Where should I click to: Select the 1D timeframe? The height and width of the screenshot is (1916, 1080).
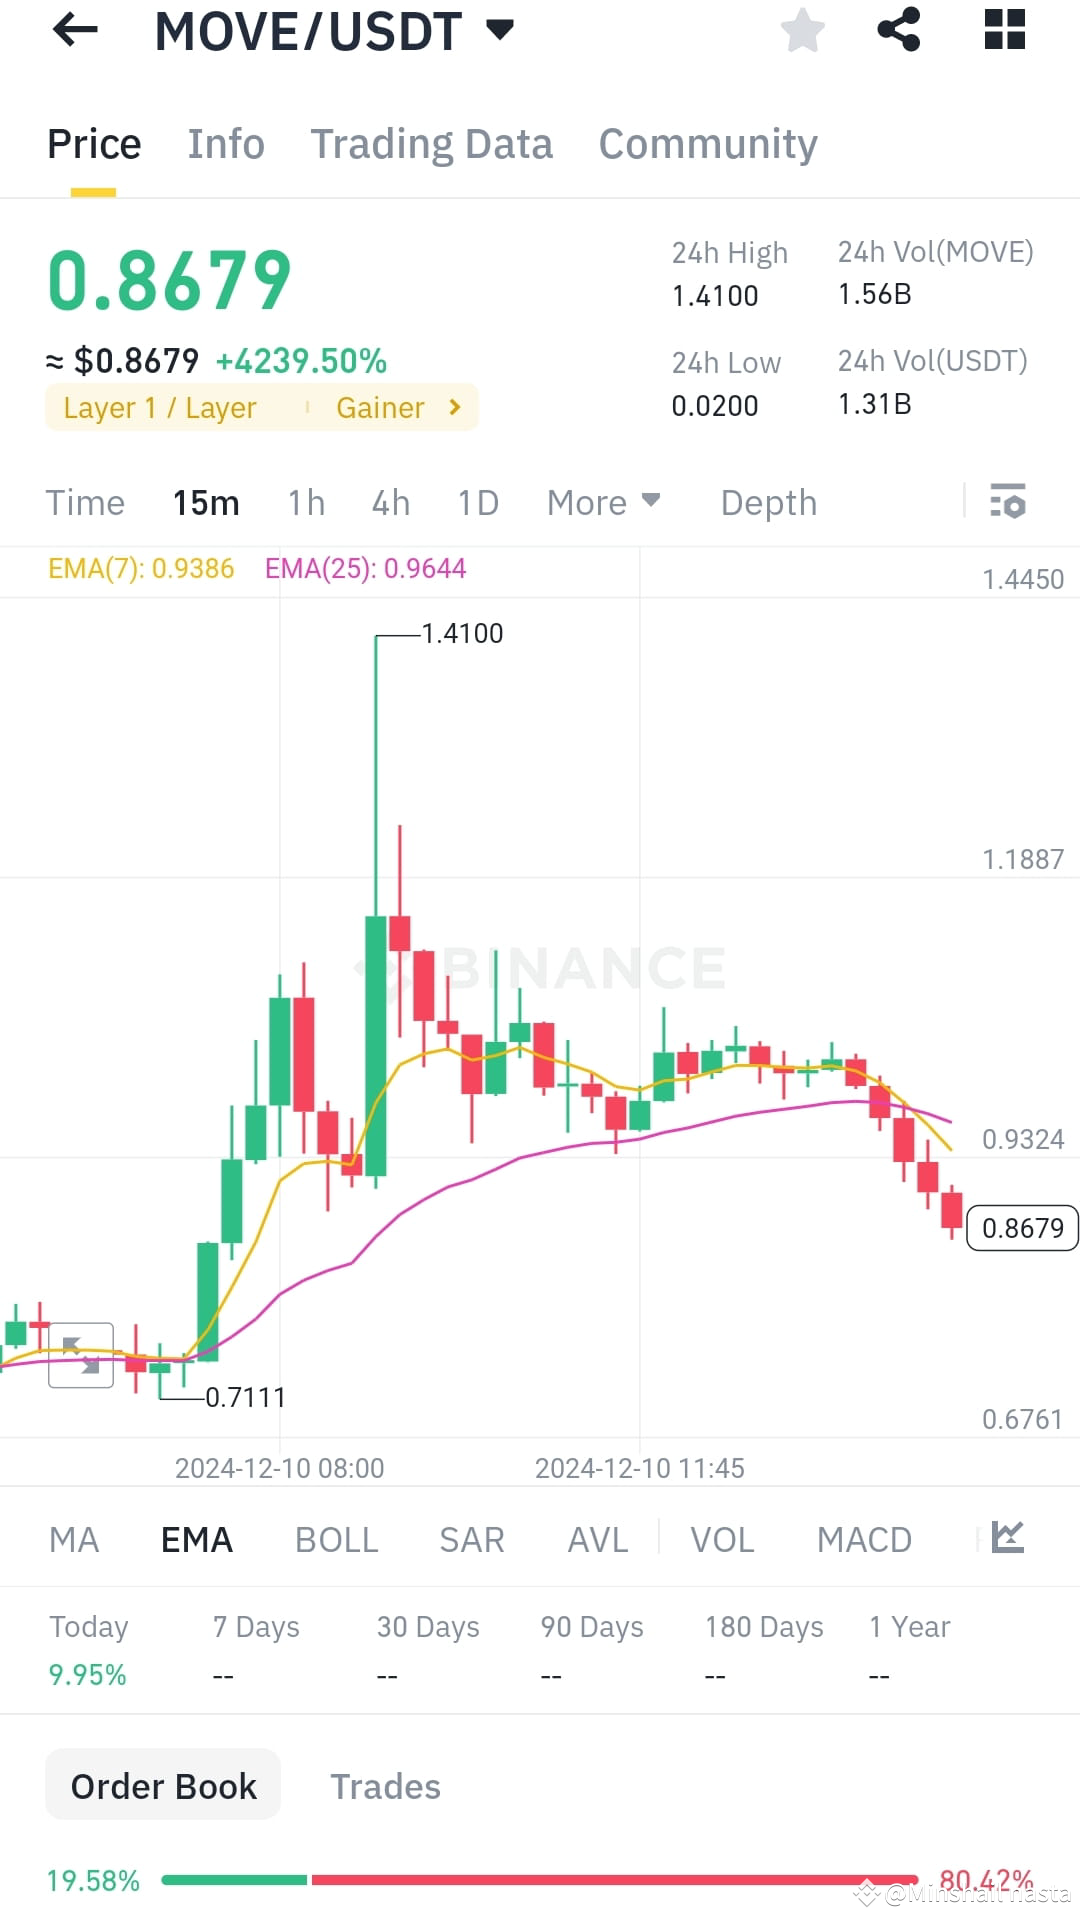pyautogui.click(x=477, y=502)
